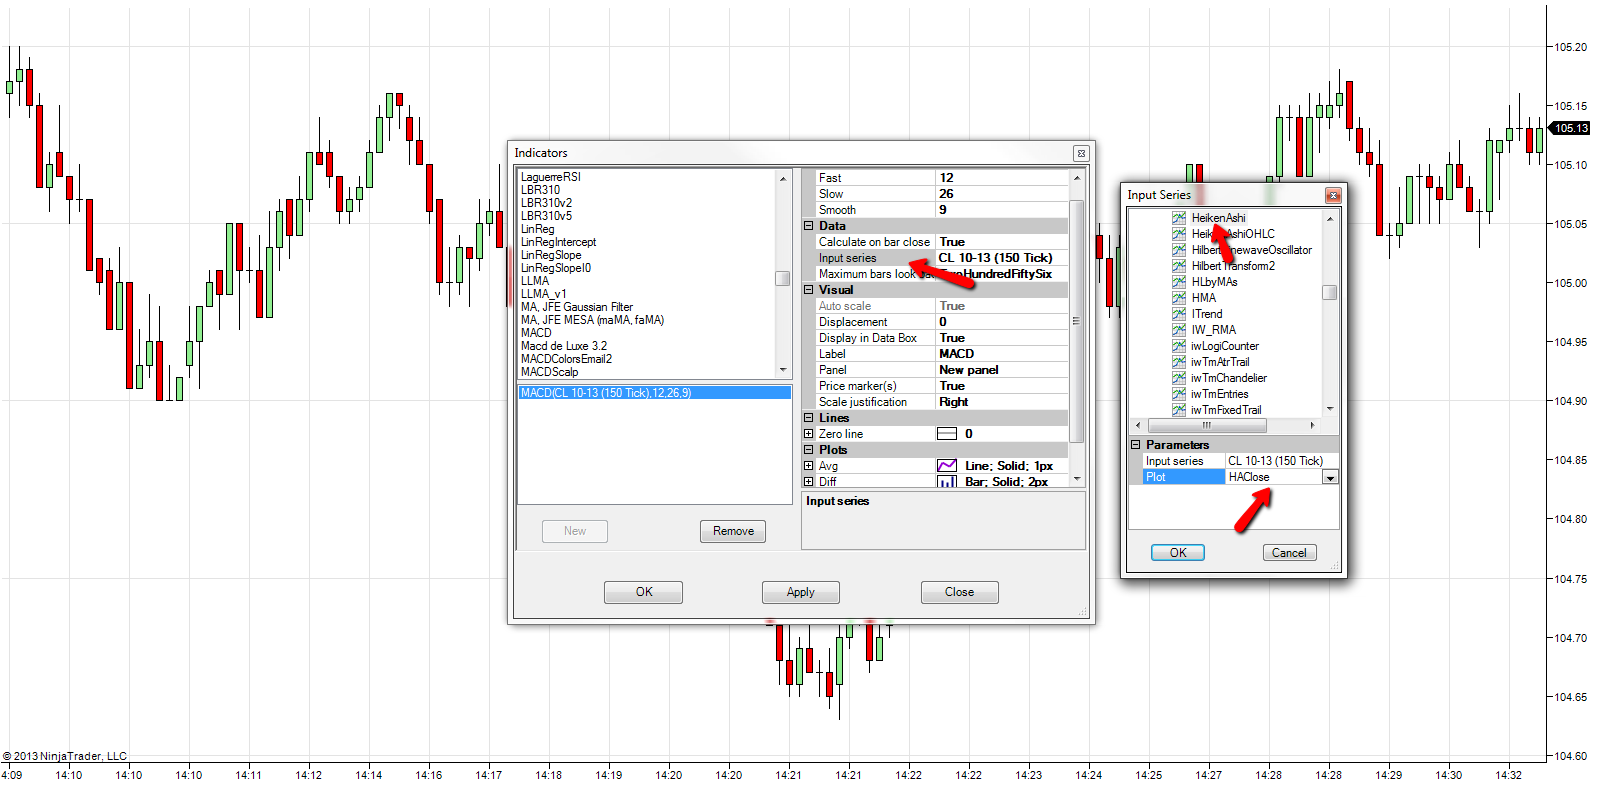The image size is (1600, 789).
Task: Click the Scale justification value Right
Action: point(1002,402)
